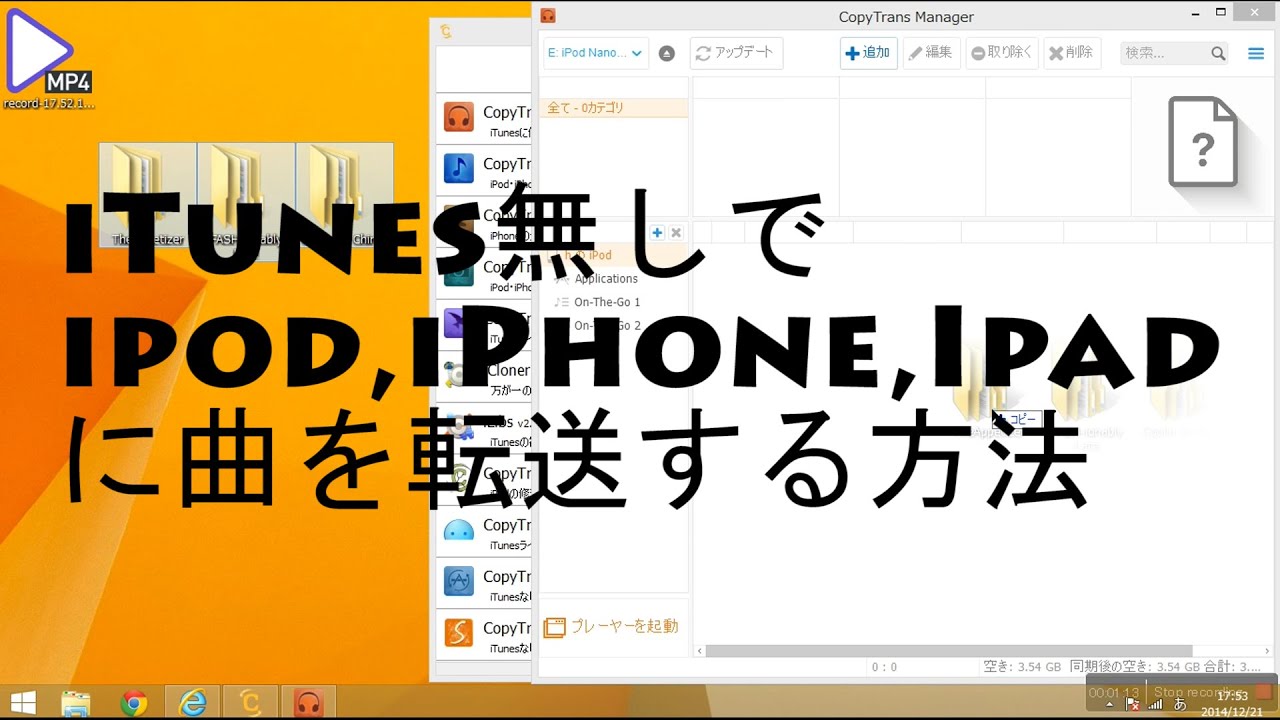Click the Windows Start button
Screen dimensions: 1280x720
pyautogui.click(x=23, y=704)
